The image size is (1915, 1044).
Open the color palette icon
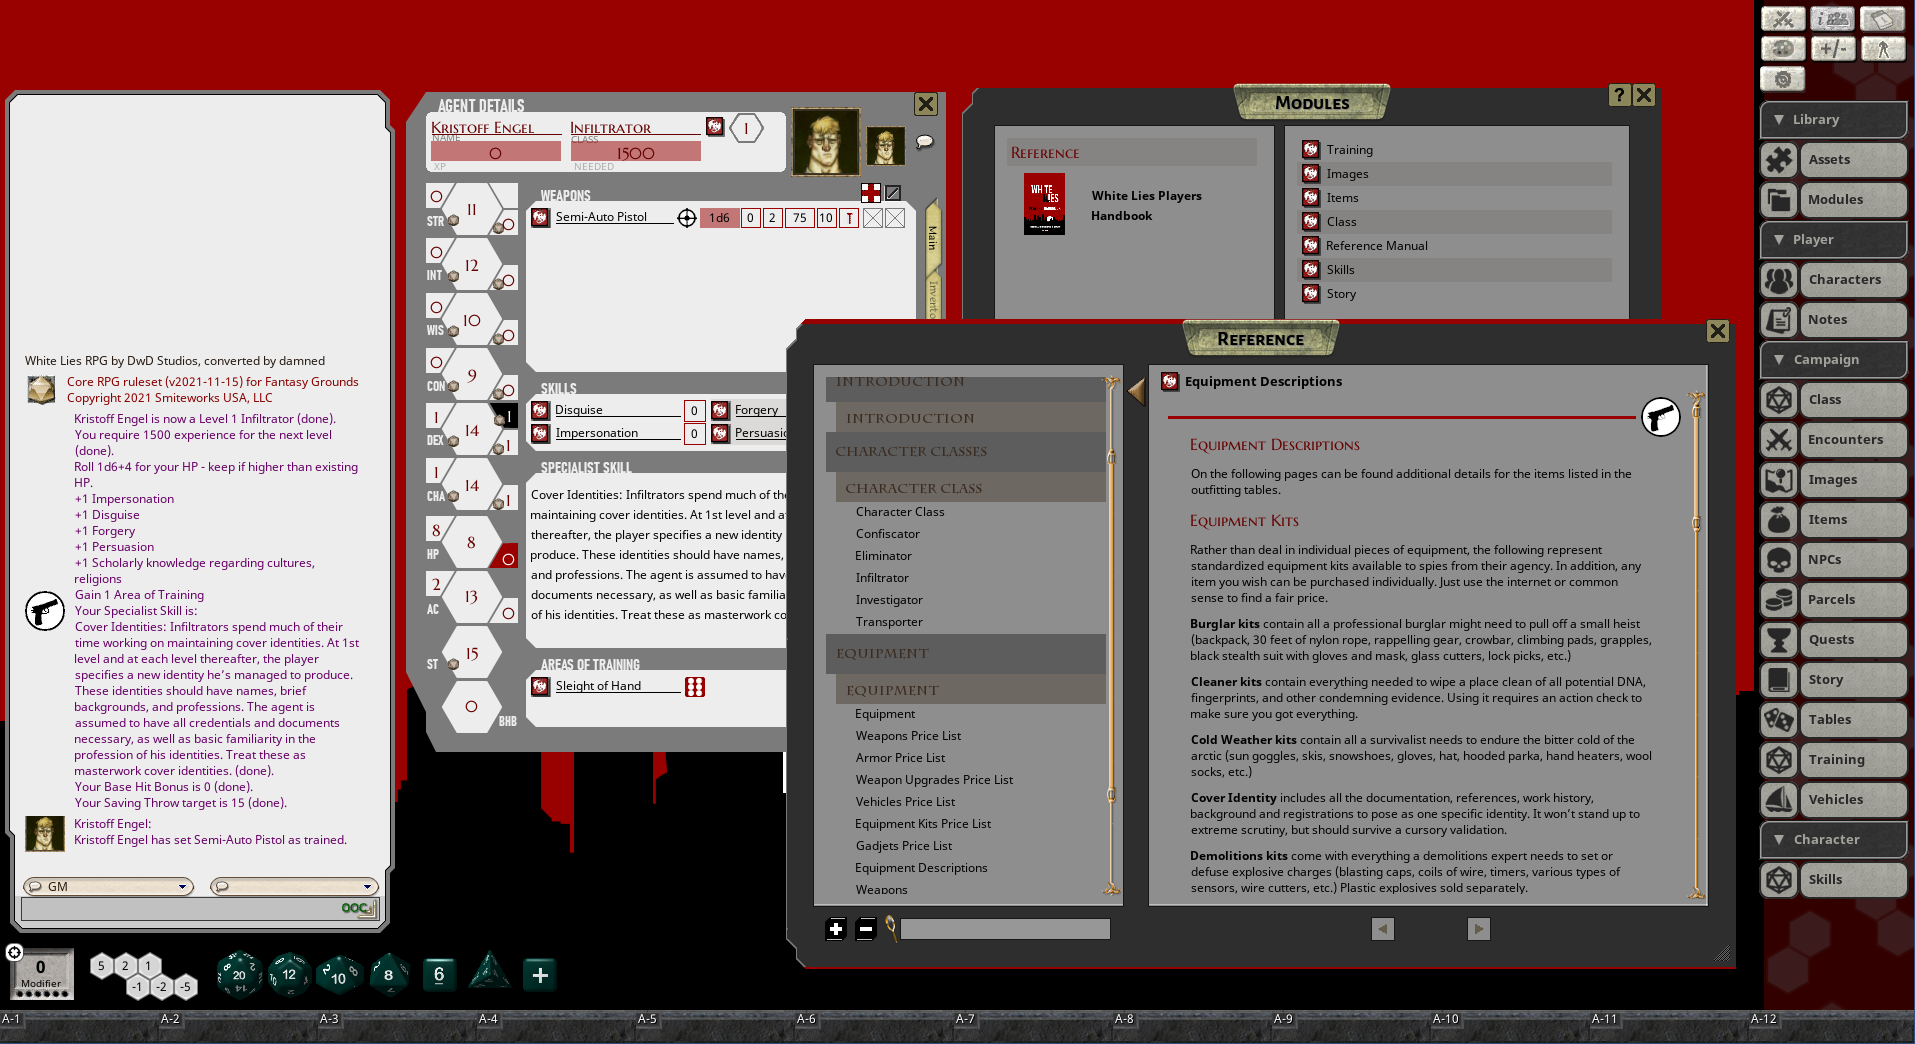coord(1782,49)
